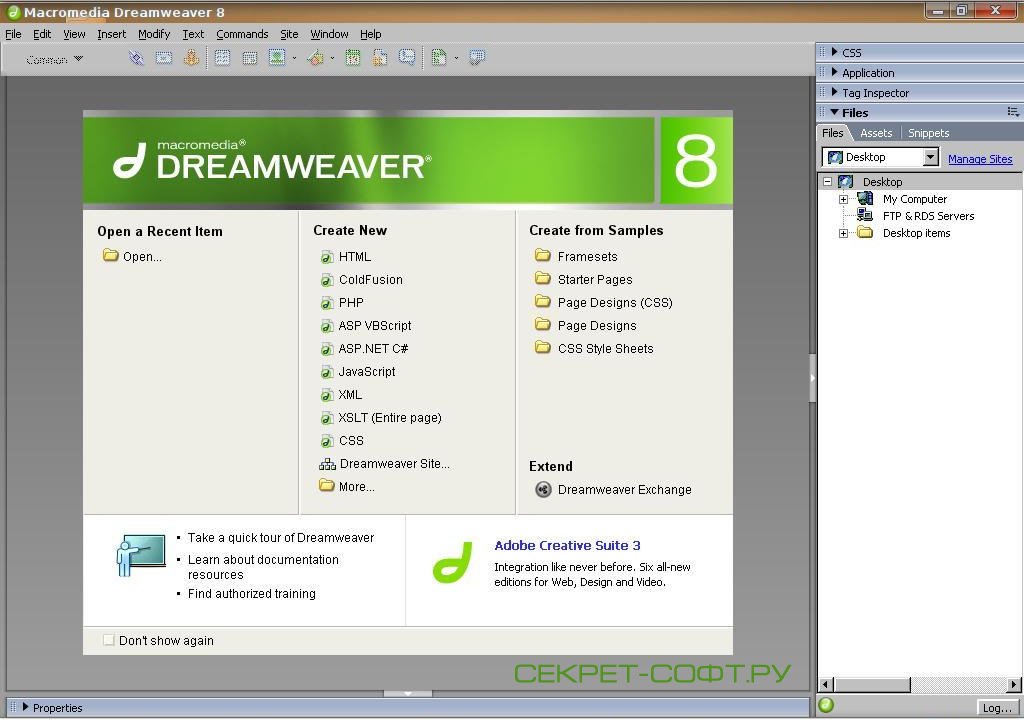Open the Images icon dropdown arrow
The height and width of the screenshot is (720, 1024).
(295, 59)
